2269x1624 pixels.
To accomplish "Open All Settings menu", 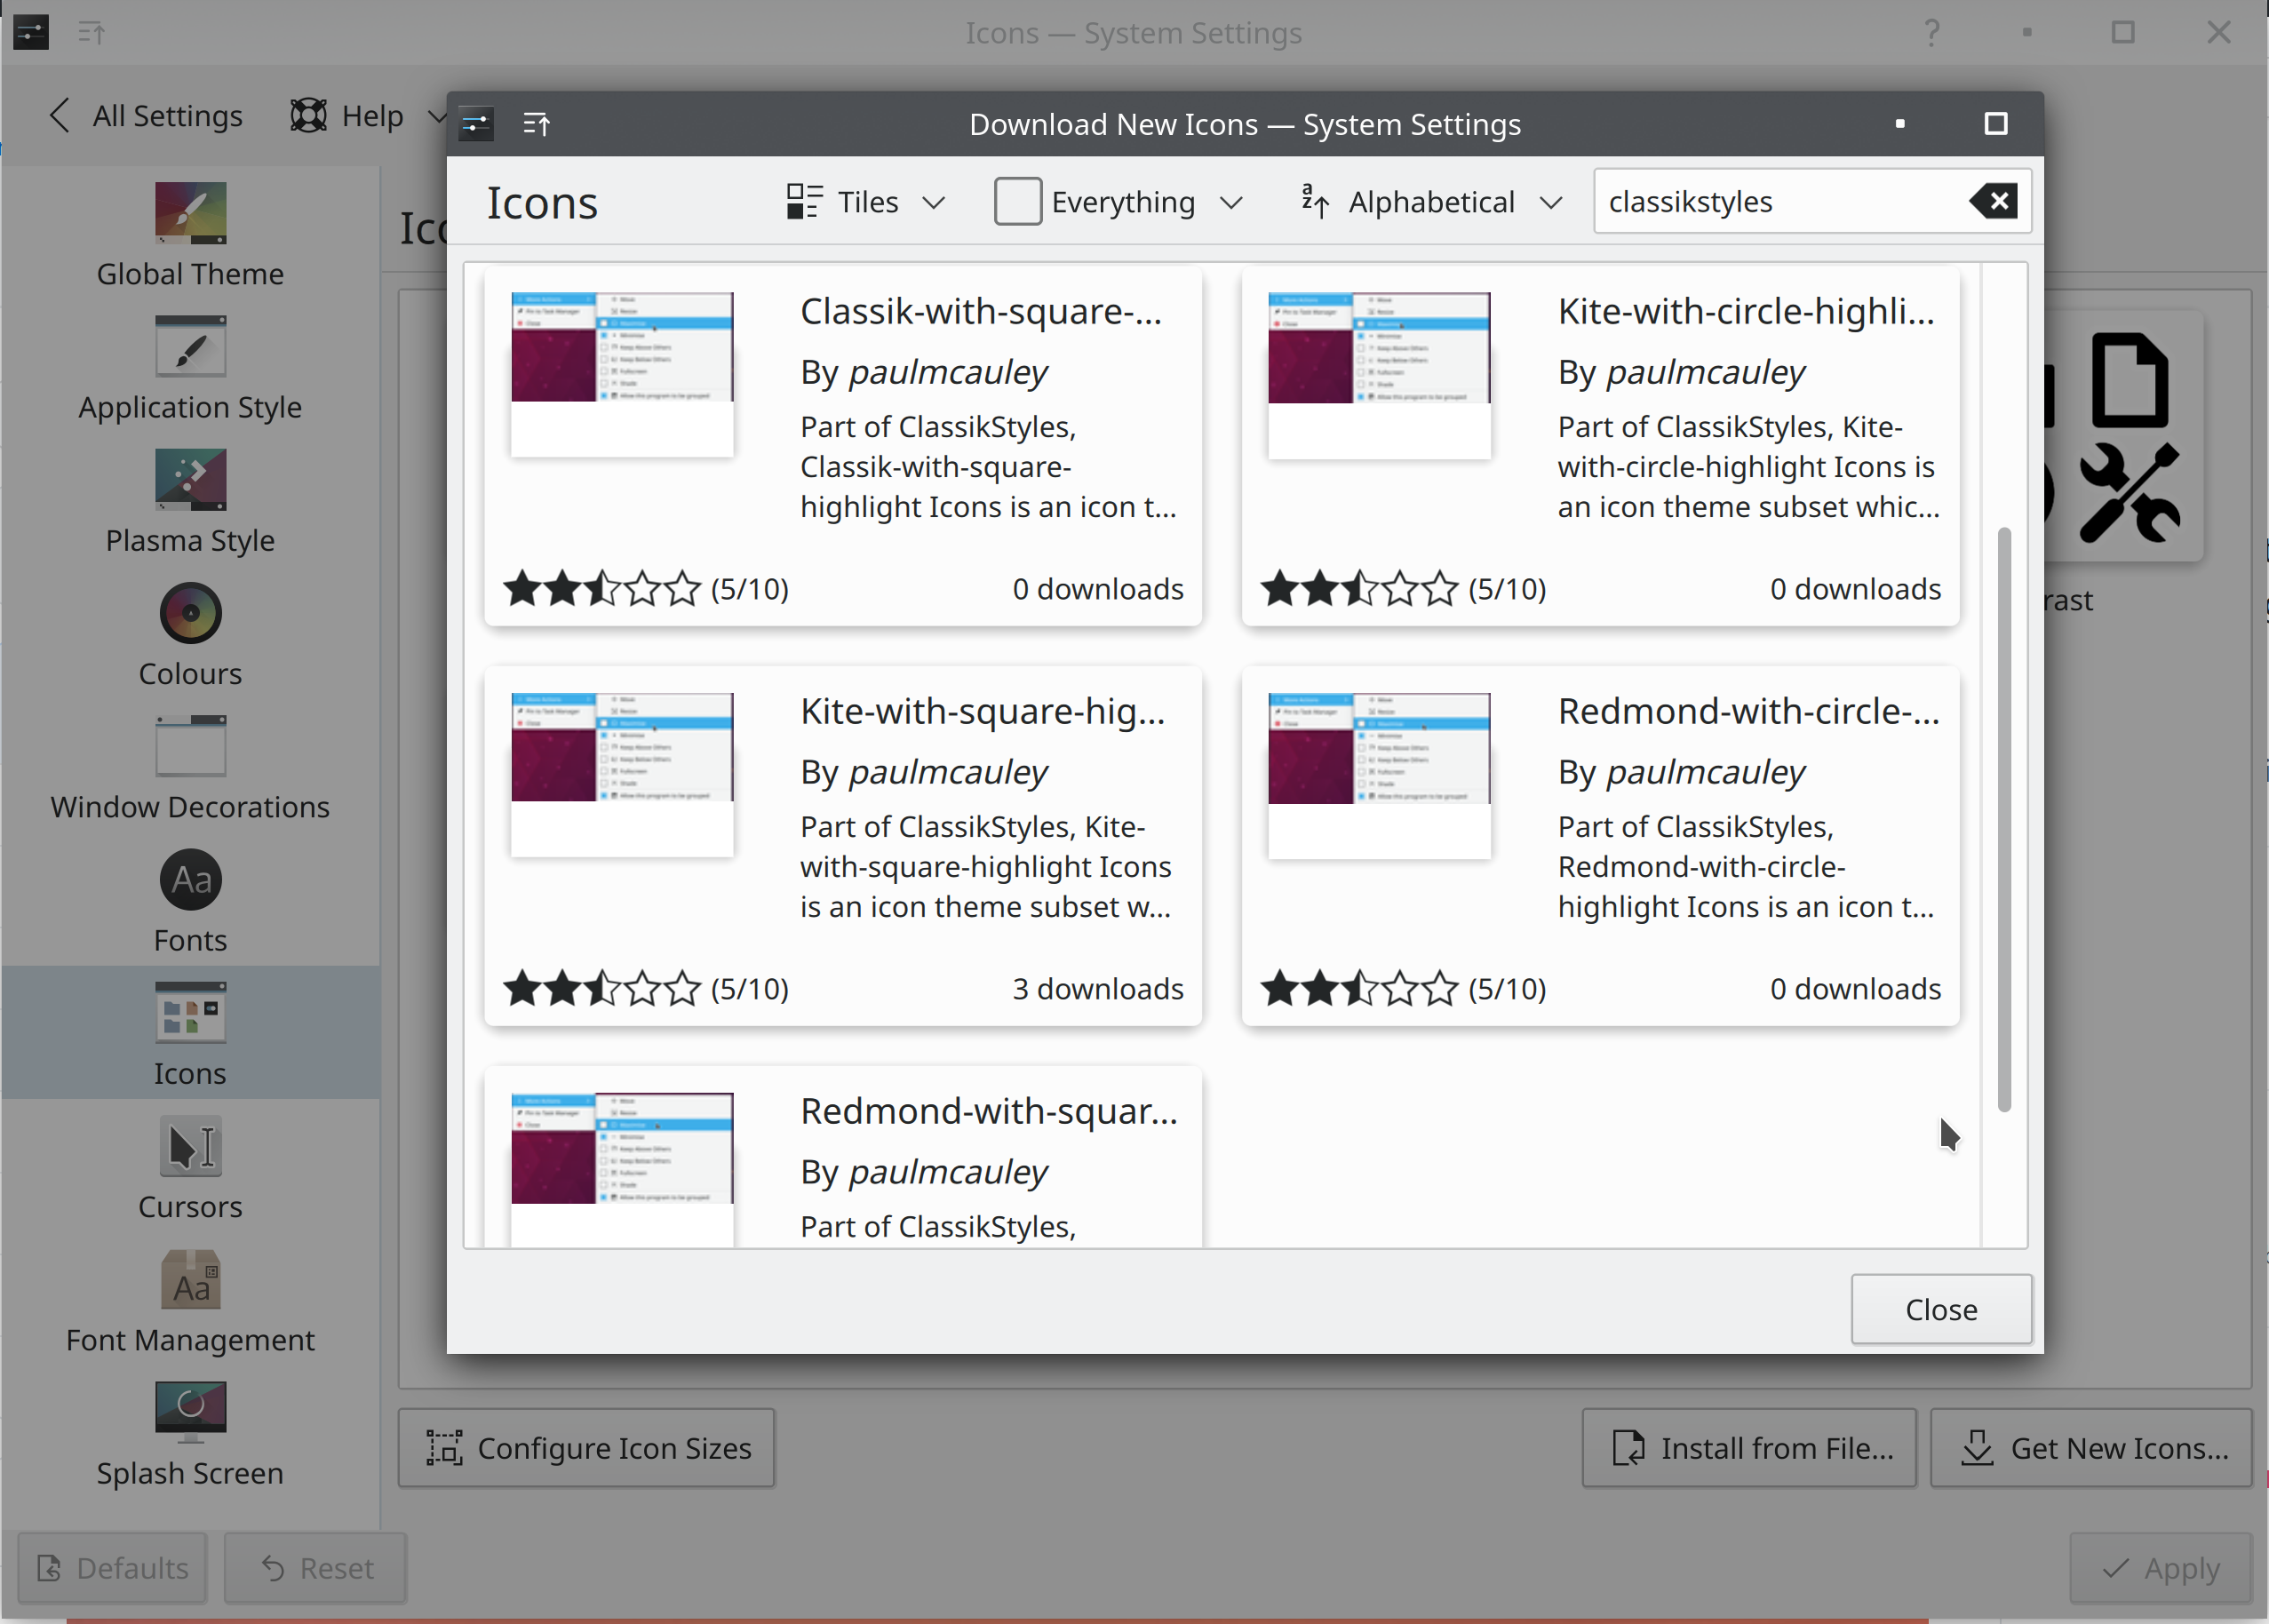I will tap(146, 115).
